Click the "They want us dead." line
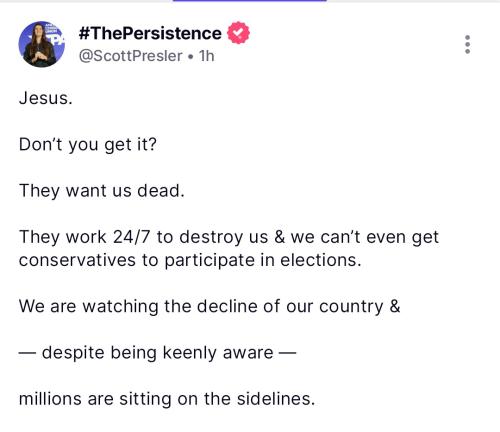The height and width of the screenshot is (432, 500). coord(102,191)
